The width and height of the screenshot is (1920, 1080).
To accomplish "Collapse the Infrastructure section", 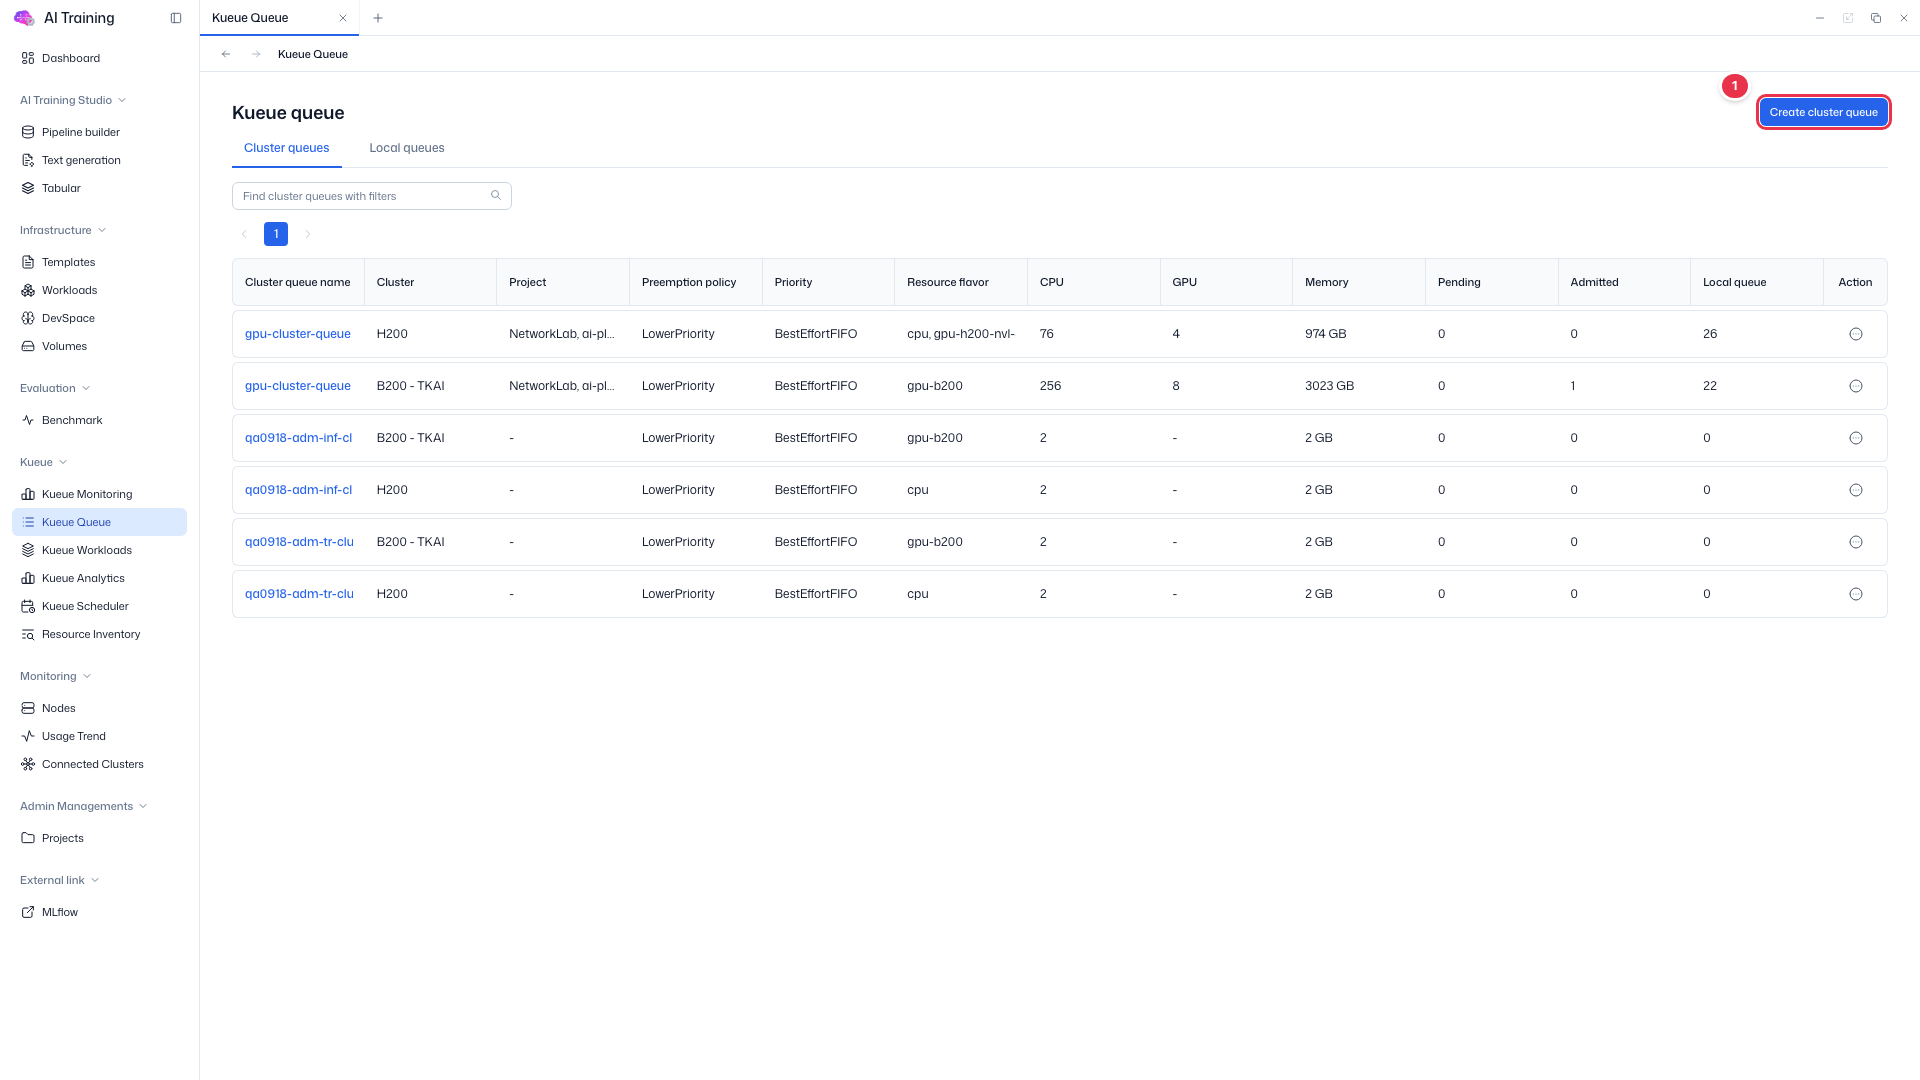I will pyautogui.click(x=63, y=230).
